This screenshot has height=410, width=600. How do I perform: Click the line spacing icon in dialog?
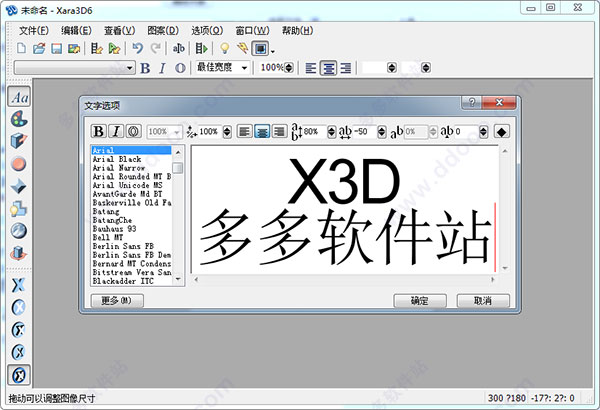click(297, 132)
